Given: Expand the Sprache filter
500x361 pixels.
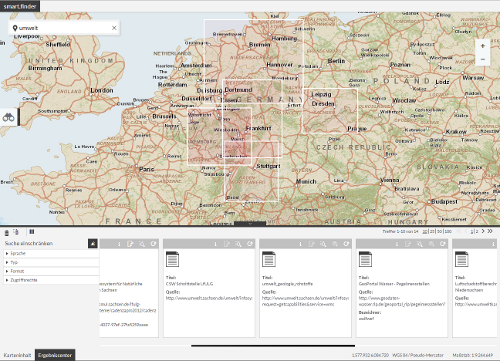Looking at the screenshot, I should (52, 253).
